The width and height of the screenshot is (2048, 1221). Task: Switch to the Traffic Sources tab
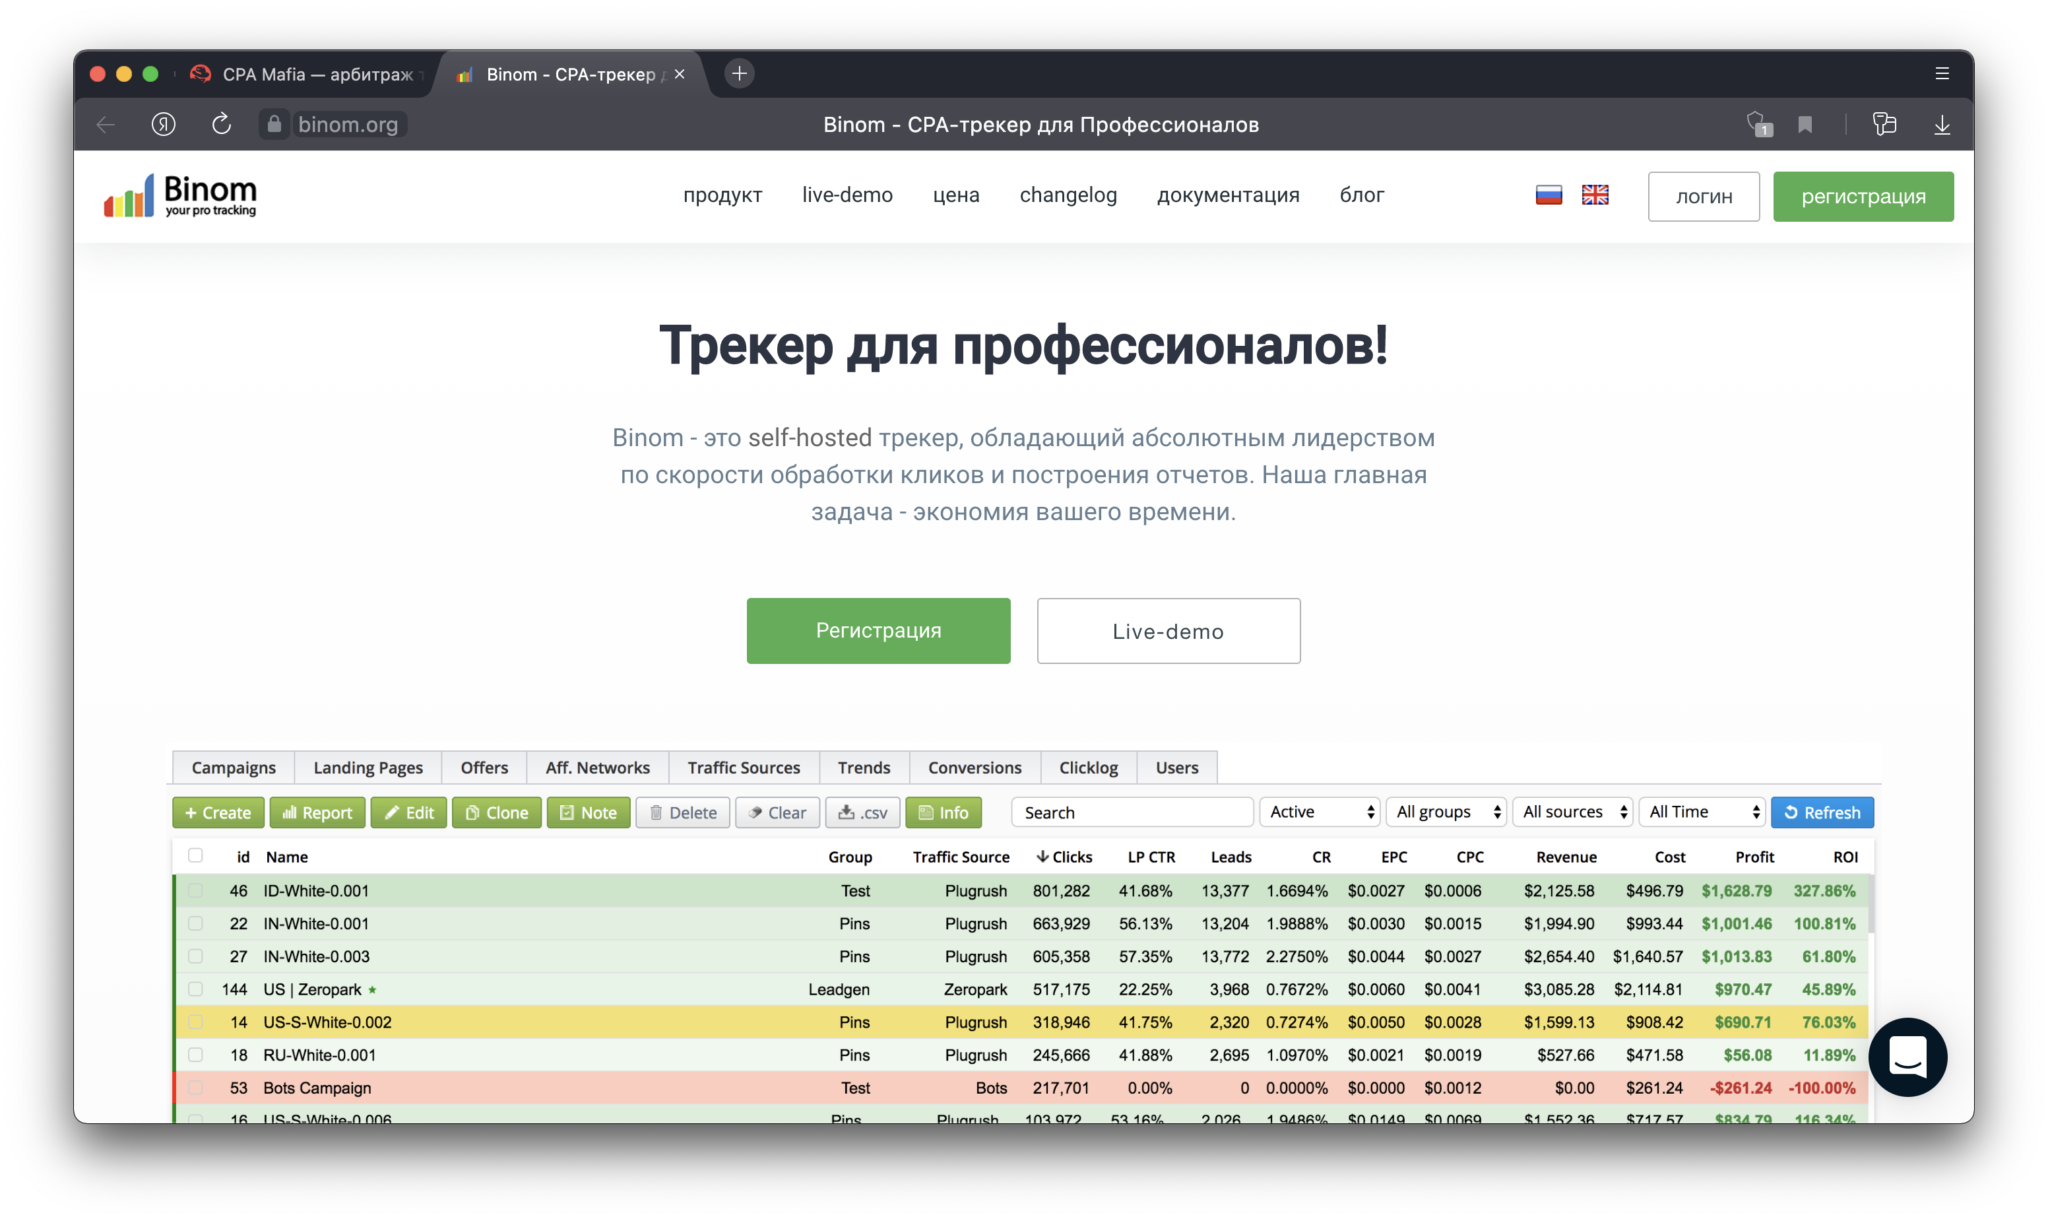click(x=744, y=767)
